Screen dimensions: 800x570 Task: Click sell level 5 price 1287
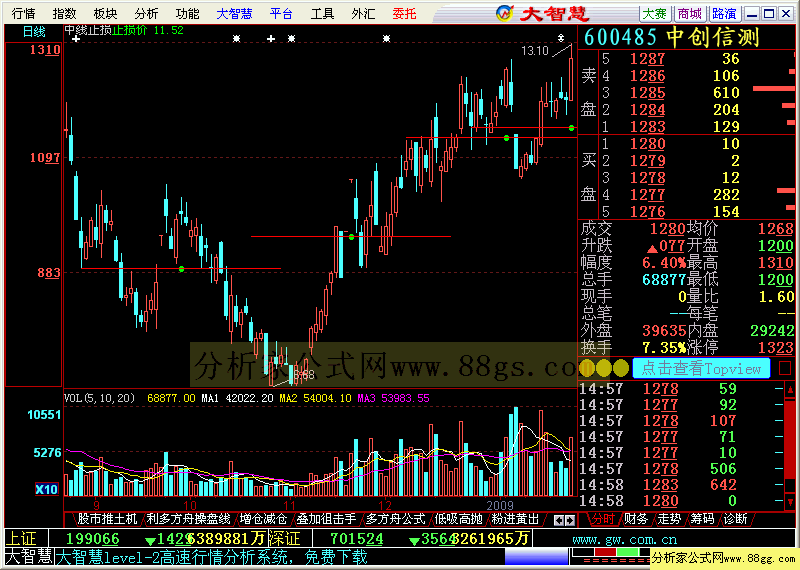647,59
